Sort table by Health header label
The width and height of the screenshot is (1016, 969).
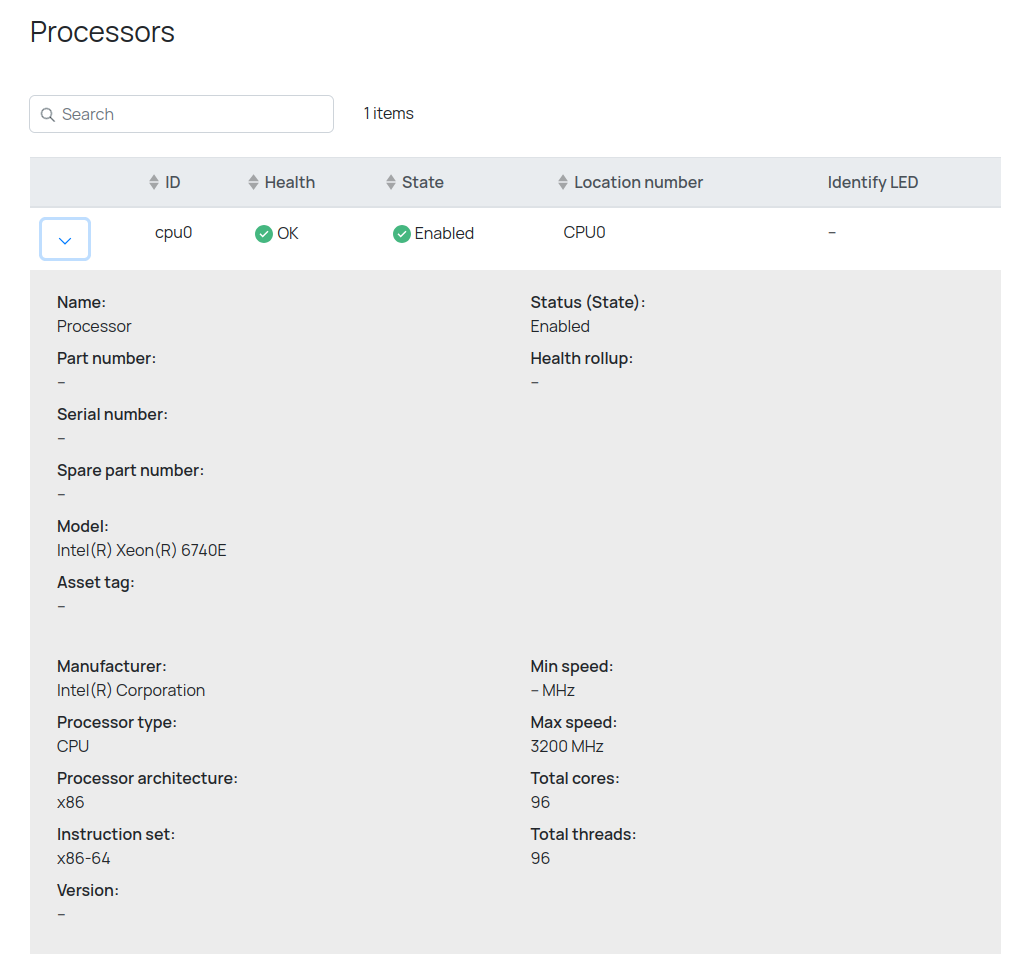click(290, 183)
